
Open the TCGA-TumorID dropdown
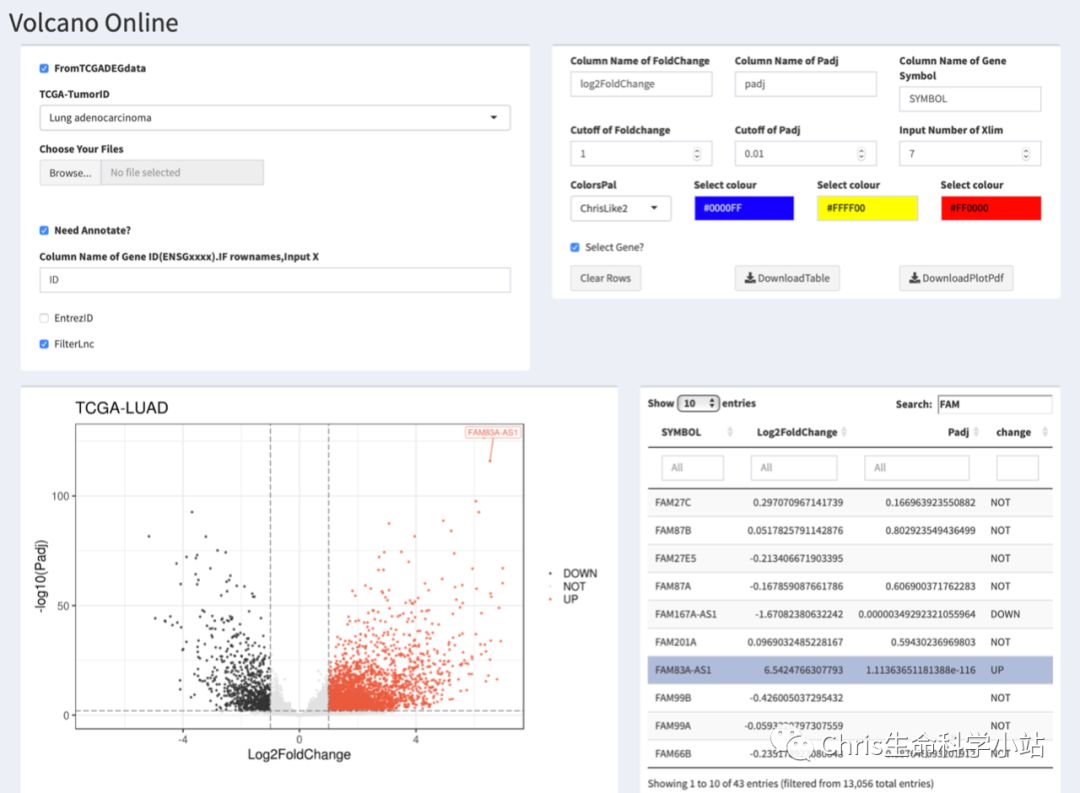tap(275, 118)
